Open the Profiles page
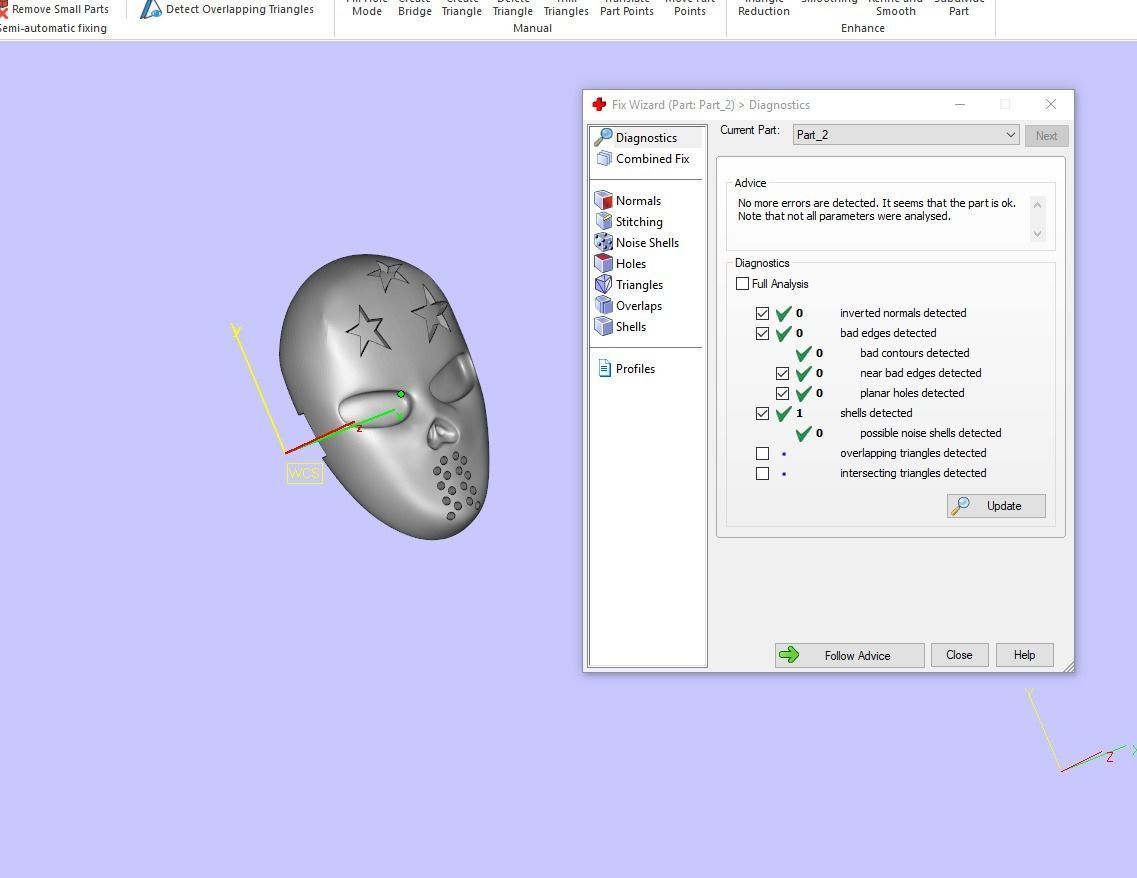 [626, 368]
